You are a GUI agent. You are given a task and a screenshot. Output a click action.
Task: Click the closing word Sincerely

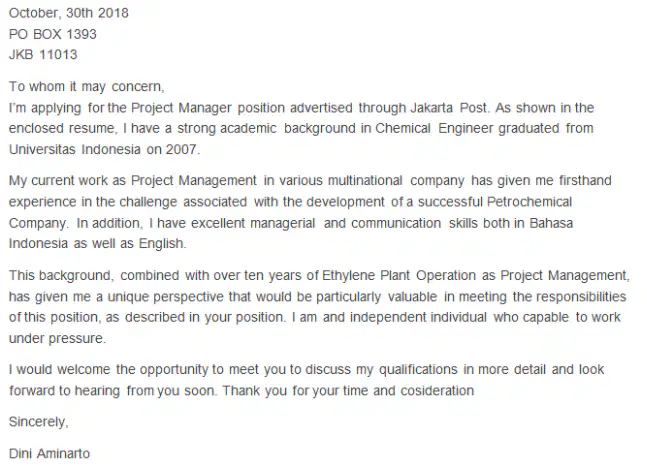click(38, 422)
